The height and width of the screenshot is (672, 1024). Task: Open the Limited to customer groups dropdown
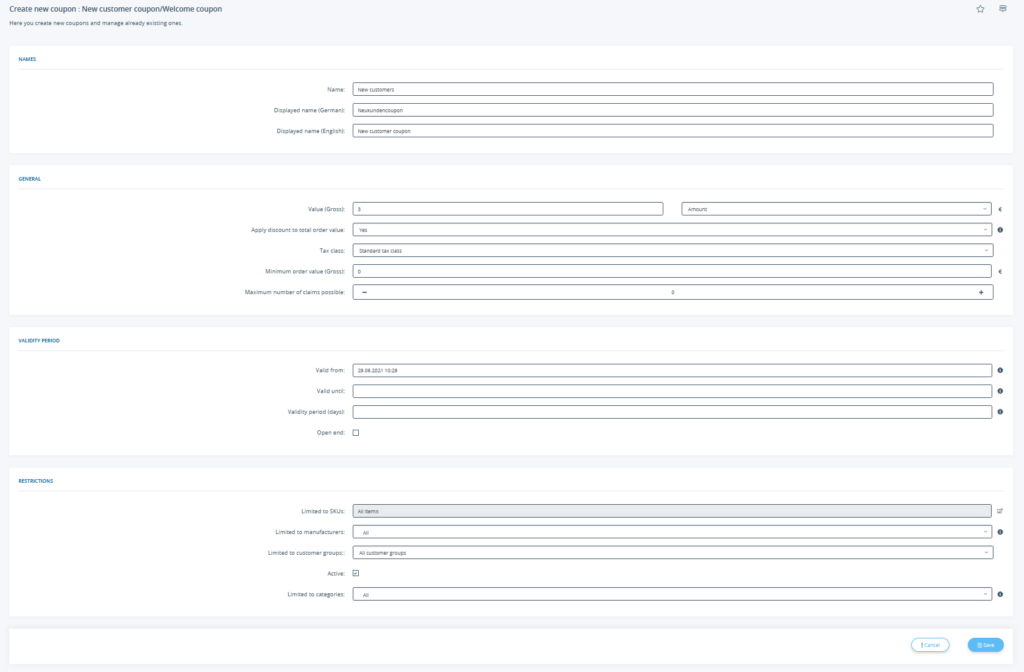coord(673,552)
